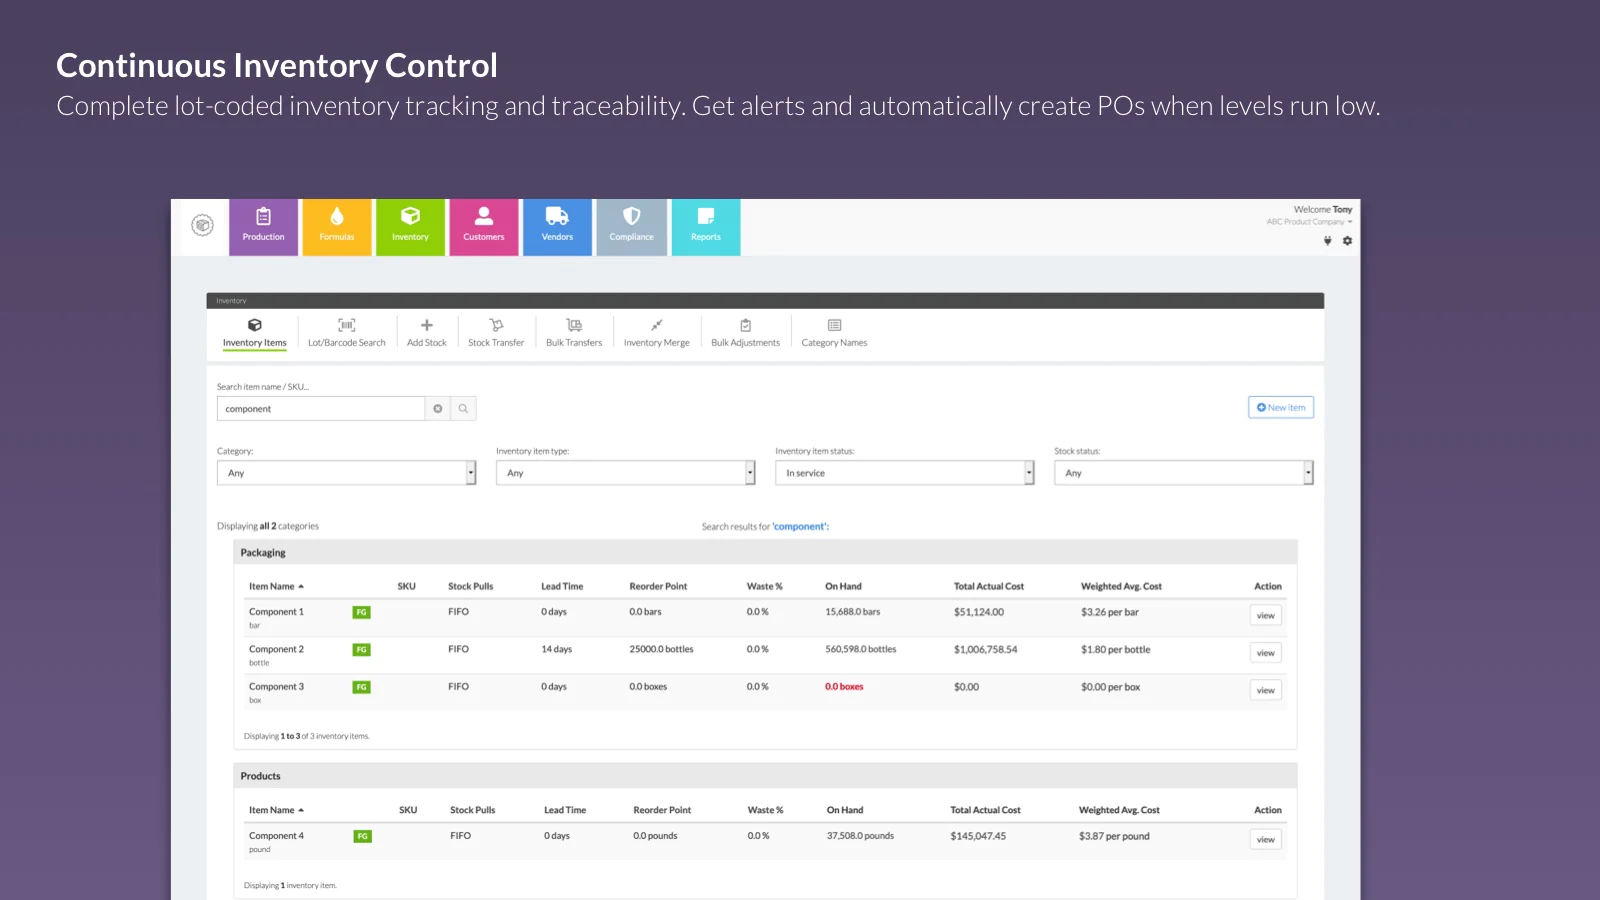This screenshot has height=900, width=1600.
Task: Open the Inventory item type dropdown
Action: [625, 473]
